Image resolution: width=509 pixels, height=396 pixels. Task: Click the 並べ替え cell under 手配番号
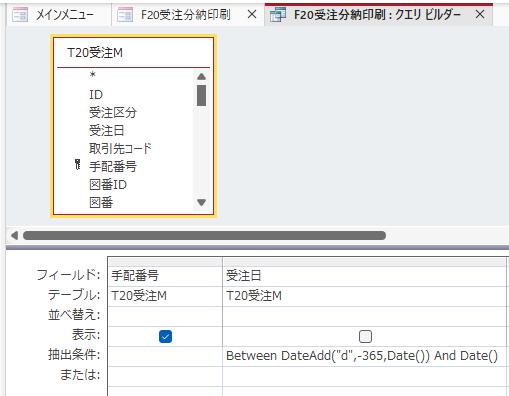coord(165,316)
